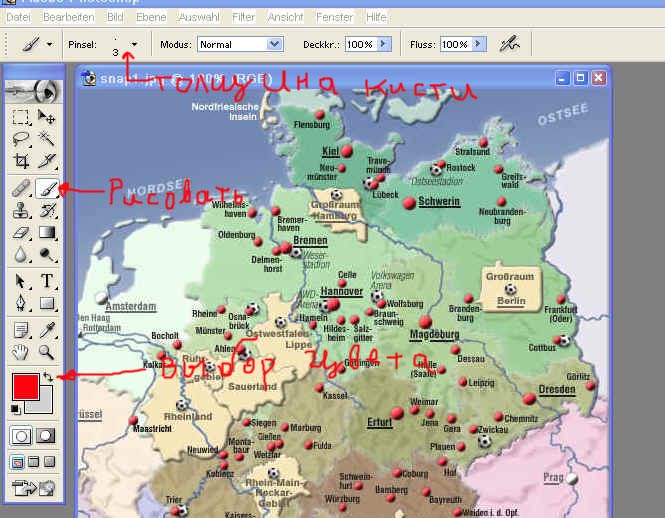
Task: Switch to Full Screen with menu bar
Action: point(34,462)
